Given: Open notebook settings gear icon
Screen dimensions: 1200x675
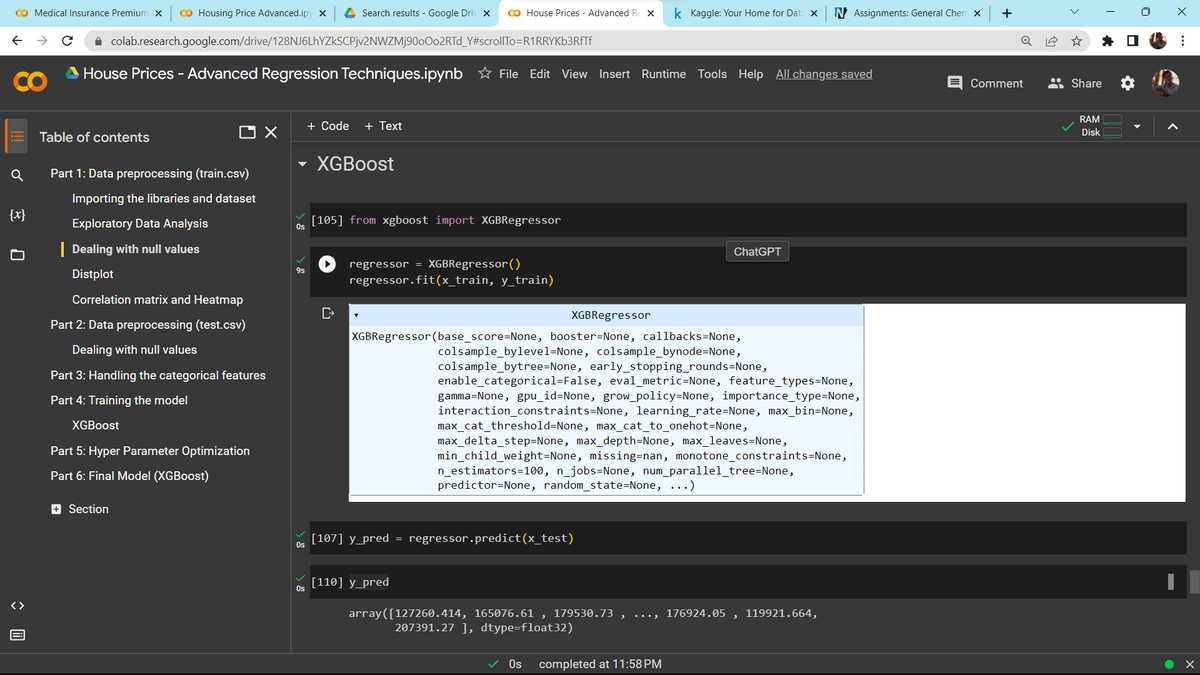Looking at the screenshot, I should pos(1128,83).
